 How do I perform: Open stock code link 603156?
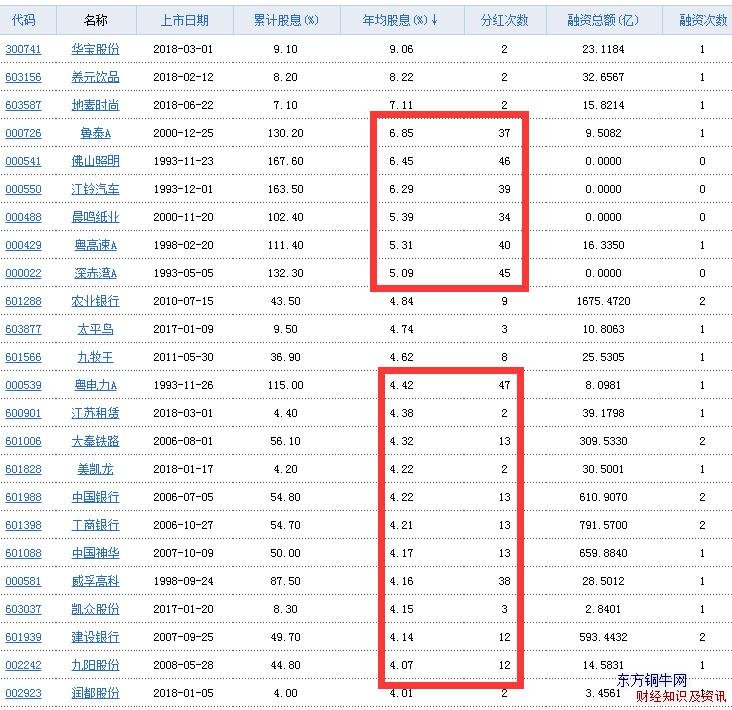pos(23,77)
